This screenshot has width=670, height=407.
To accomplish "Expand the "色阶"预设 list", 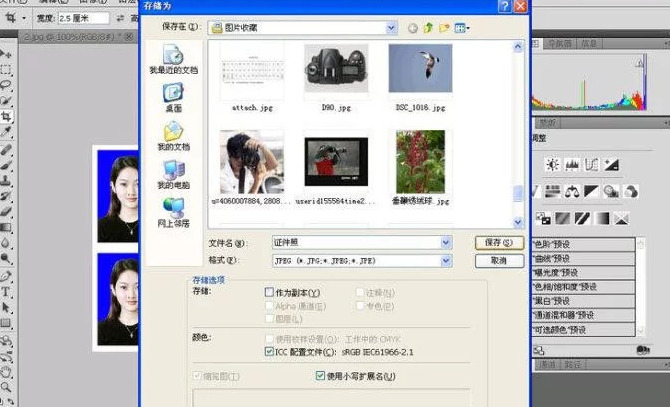I will (584, 244).
